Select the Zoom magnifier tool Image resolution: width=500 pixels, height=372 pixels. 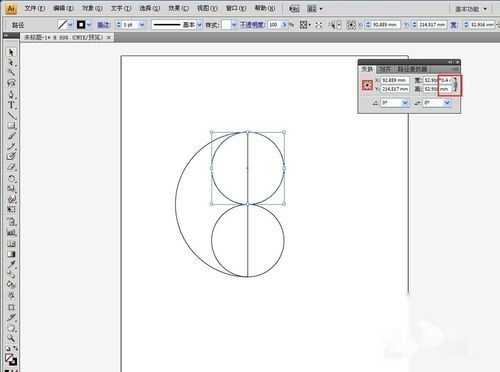[11, 339]
